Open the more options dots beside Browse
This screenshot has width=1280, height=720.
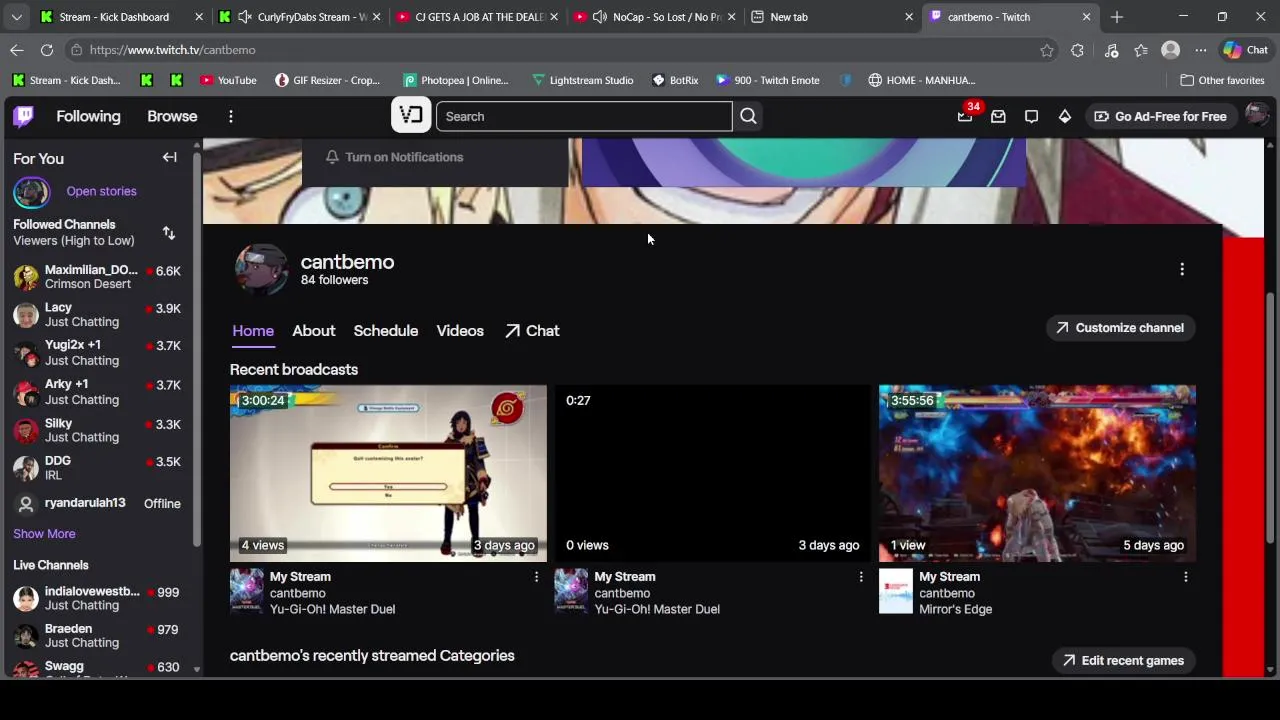(x=230, y=116)
